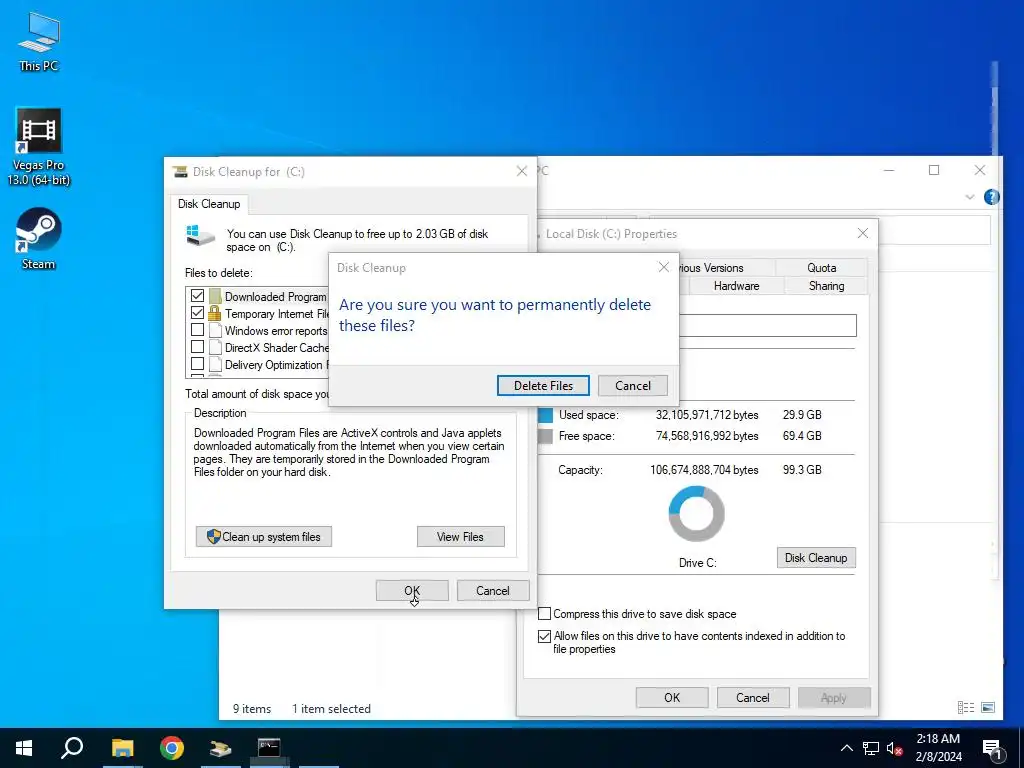
Task: Open the Hardware tab
Action: coord(736,286)
